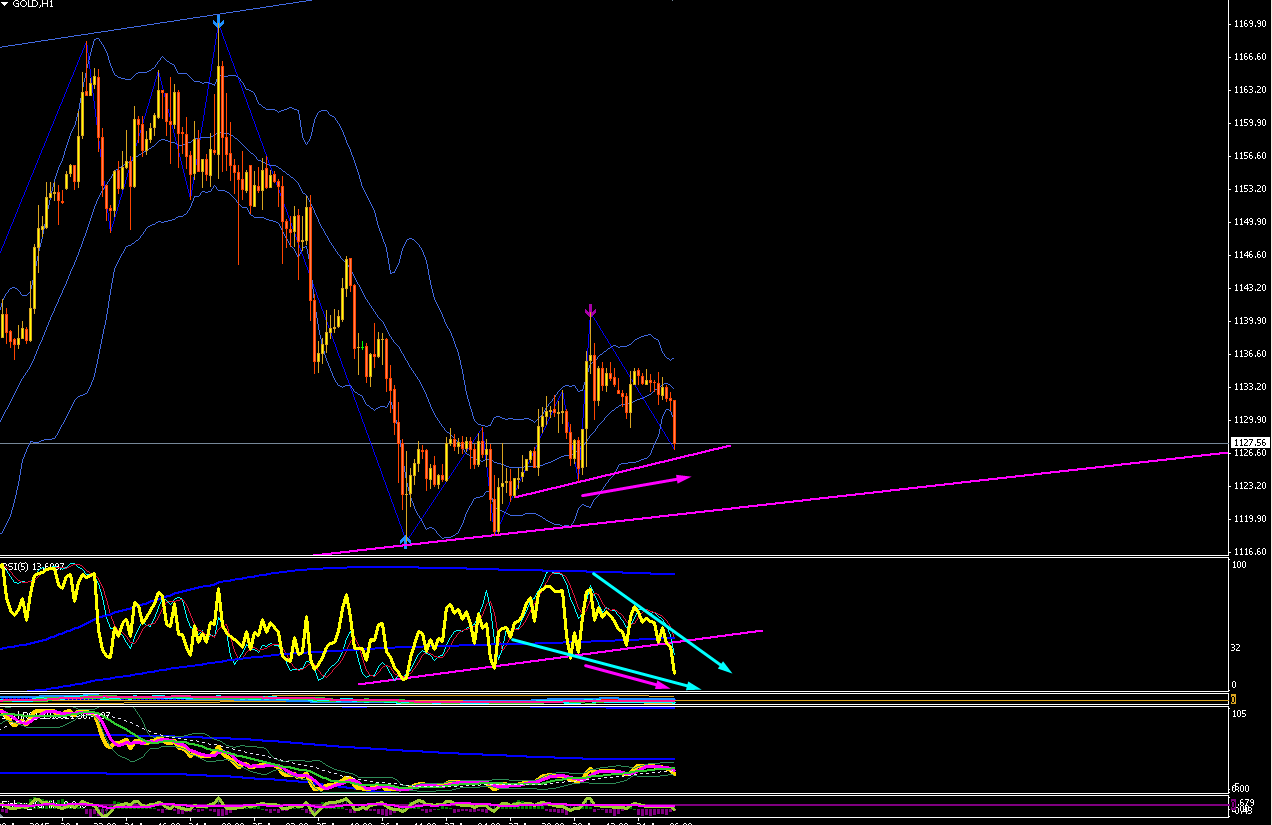Click the 1116.60 price scale label
This screenshot has width=1272, height=825.
(x=1251, y=551)
